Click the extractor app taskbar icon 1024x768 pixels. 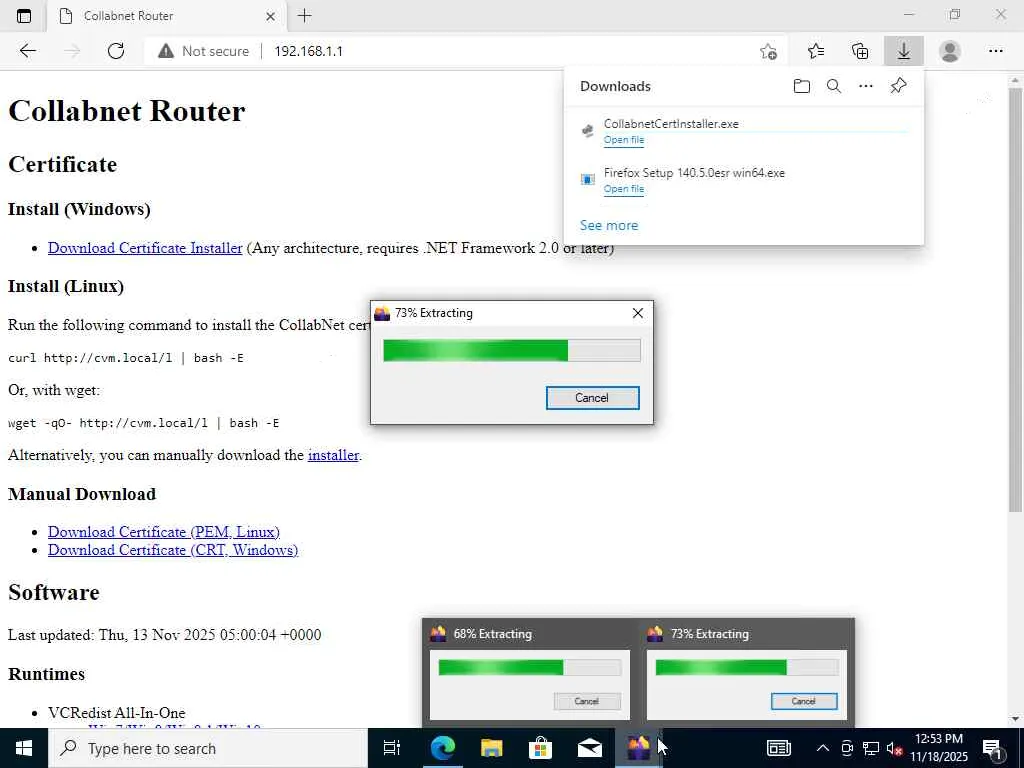[x=639, y=748]
